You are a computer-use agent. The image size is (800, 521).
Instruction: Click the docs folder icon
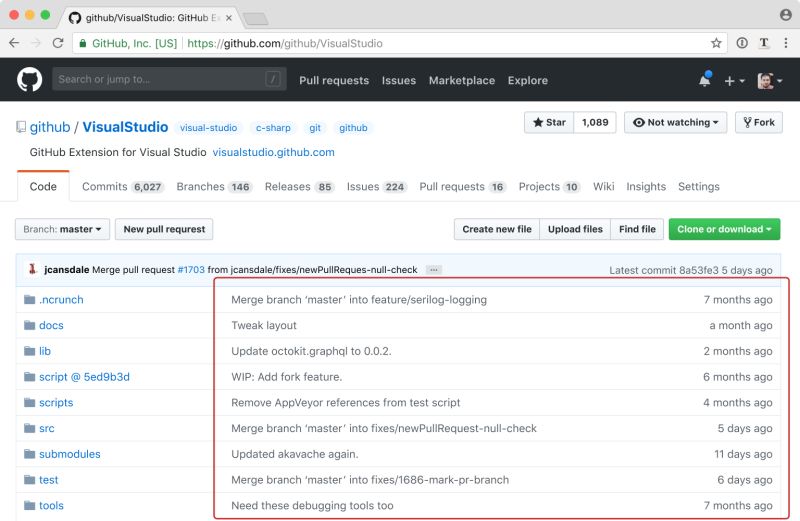[x=30, y=325]
